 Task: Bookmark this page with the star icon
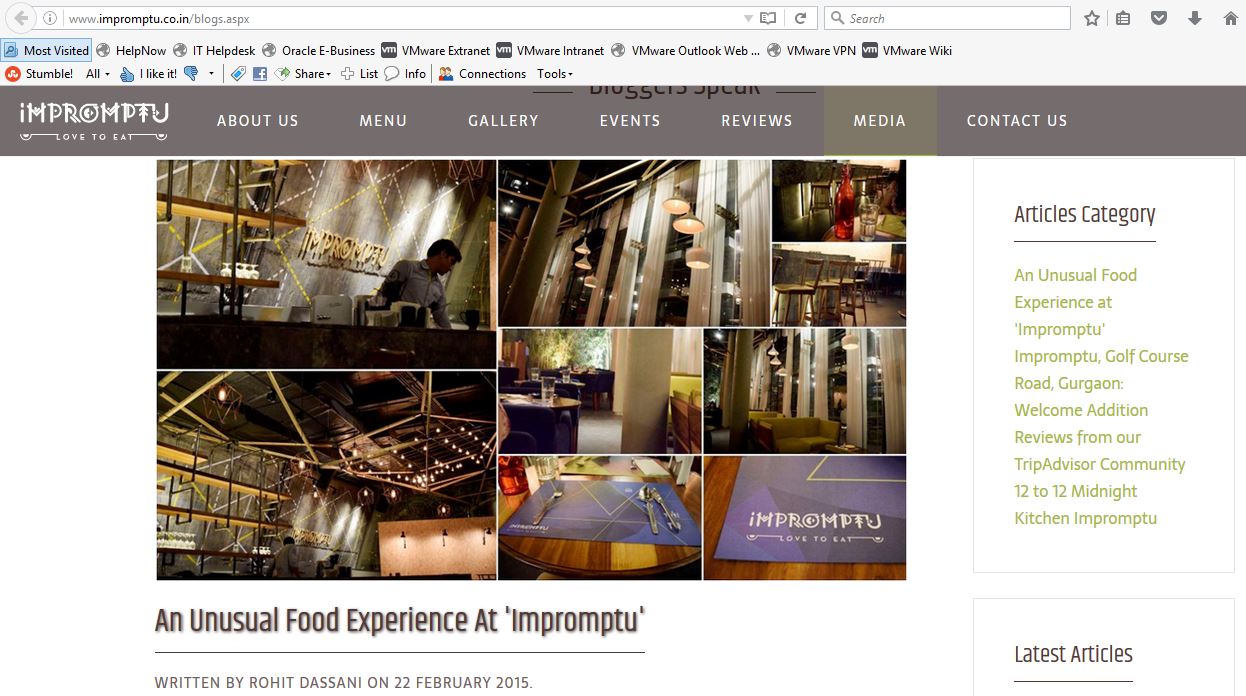(x=1092, y=18)
